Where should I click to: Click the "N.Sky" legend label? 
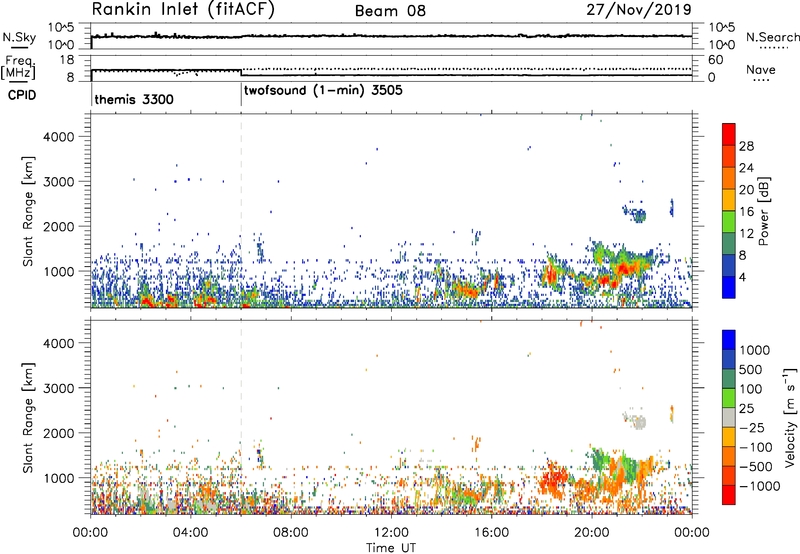19,37
